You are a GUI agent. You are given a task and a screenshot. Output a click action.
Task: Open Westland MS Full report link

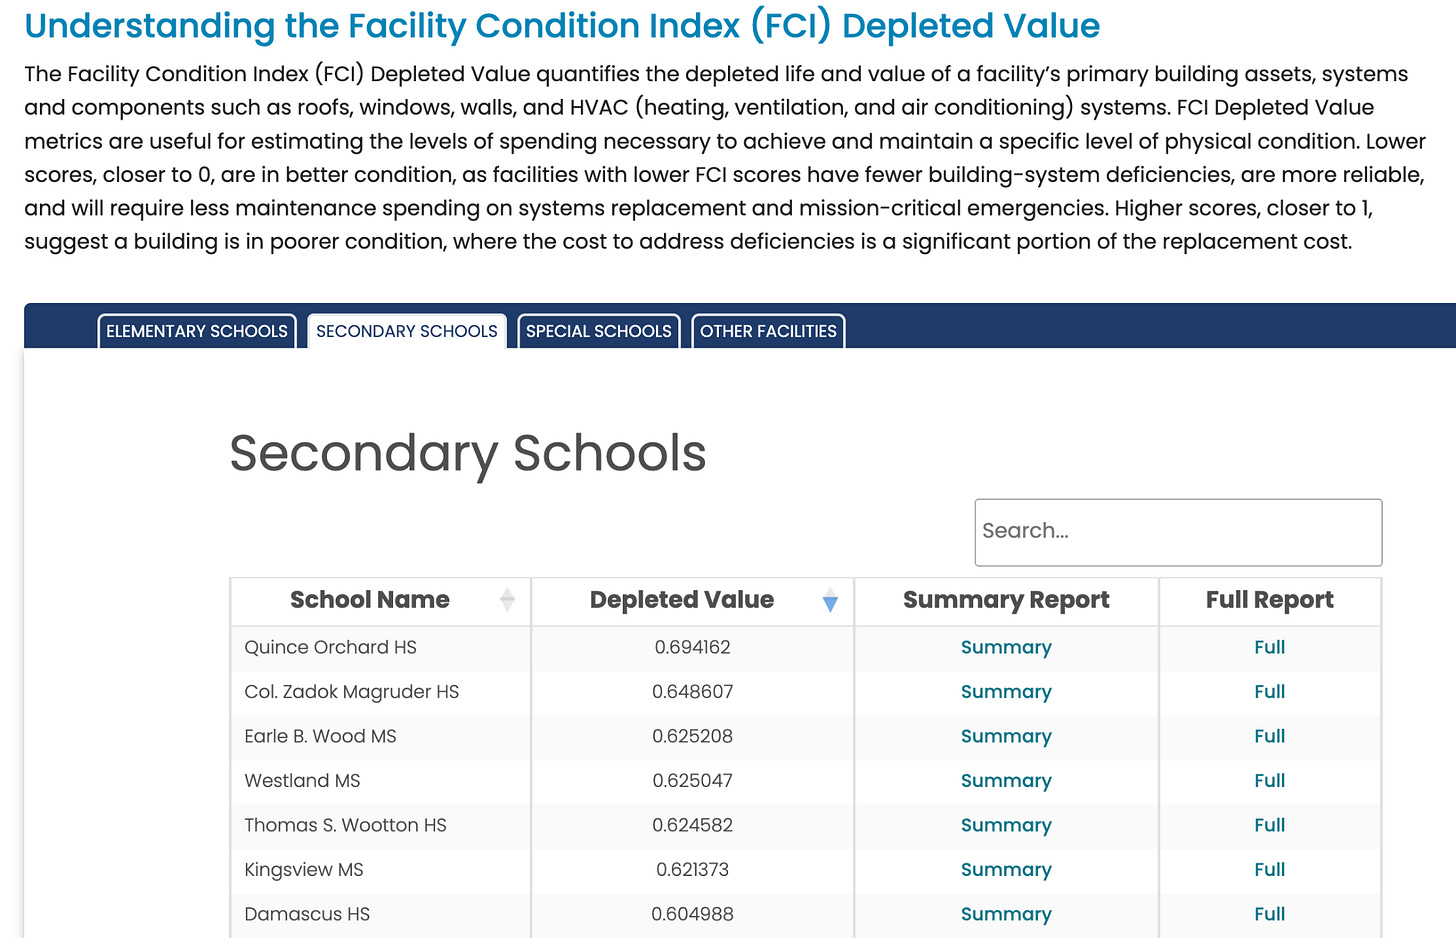point(1270,781)
